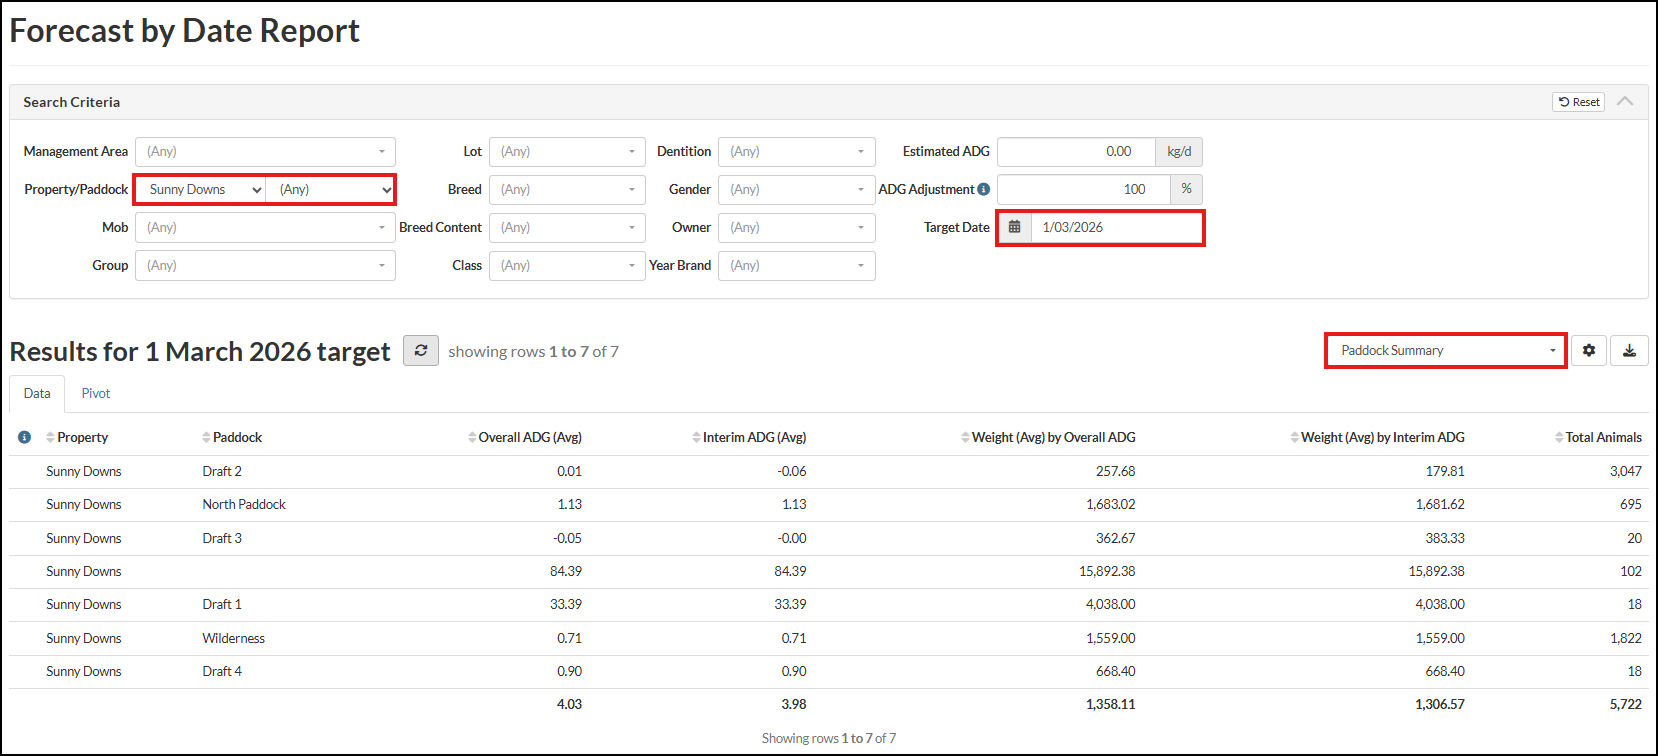Click the Draft 1 paddock cell

[222, 605]
